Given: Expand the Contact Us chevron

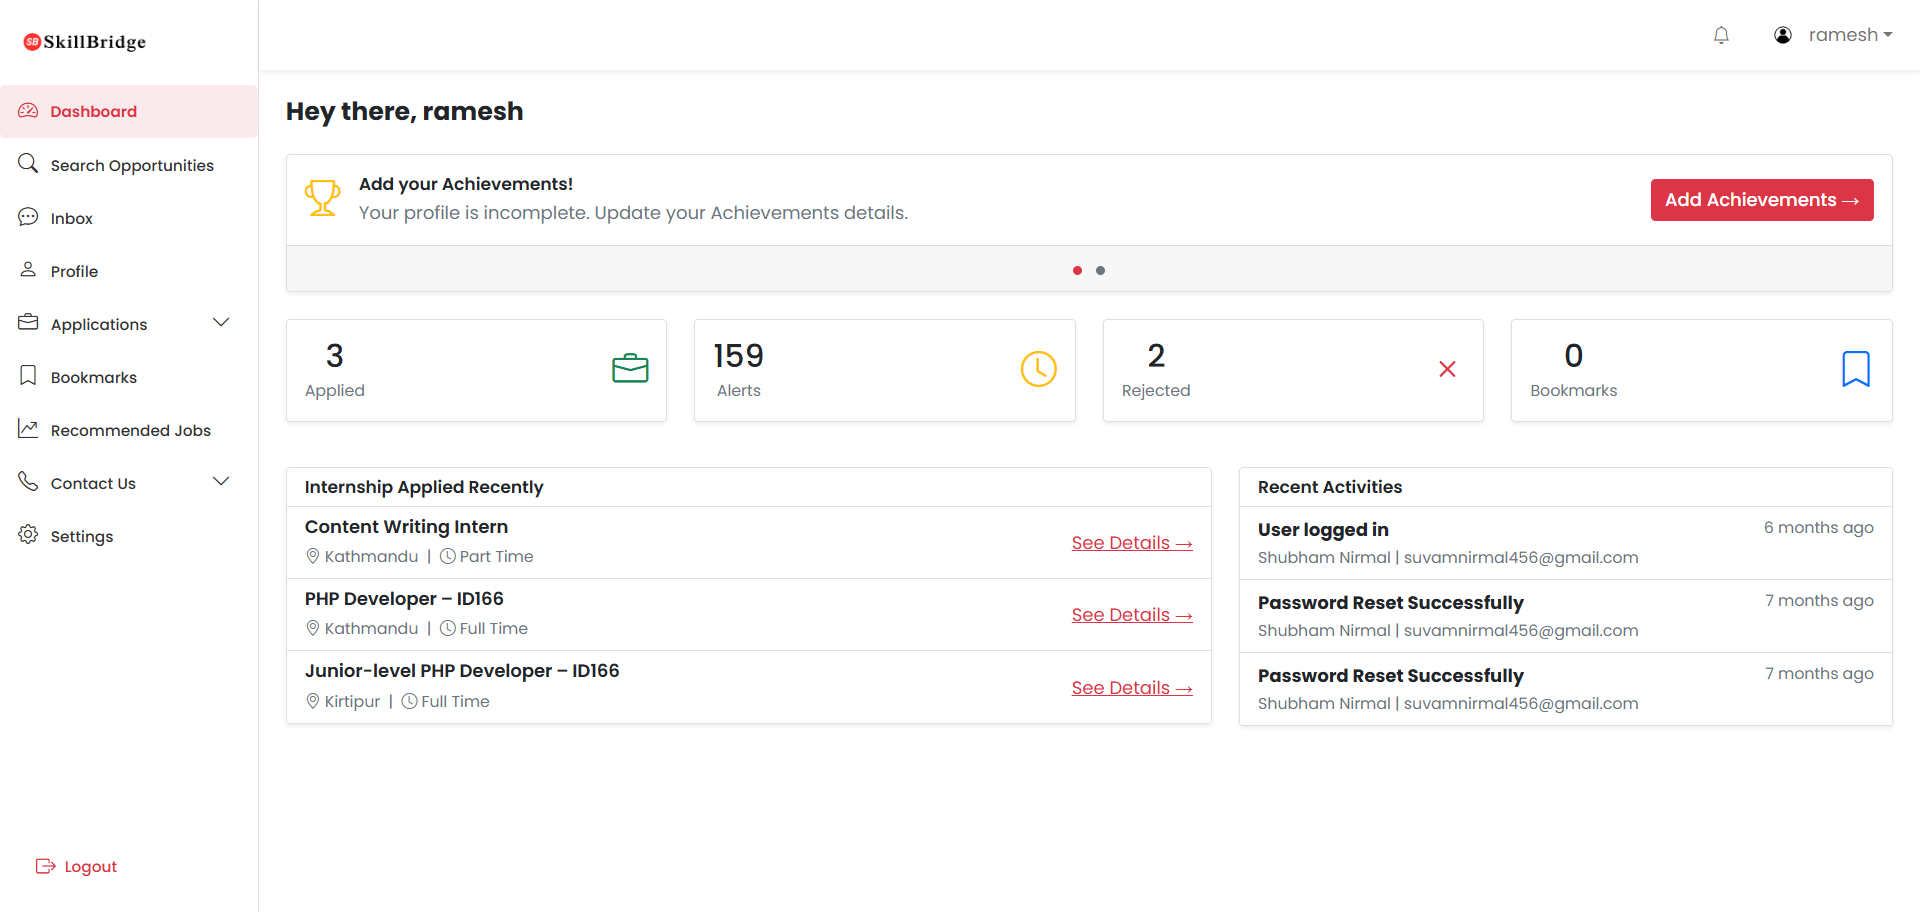Looking at the screenshot, I should pos(221,481).
